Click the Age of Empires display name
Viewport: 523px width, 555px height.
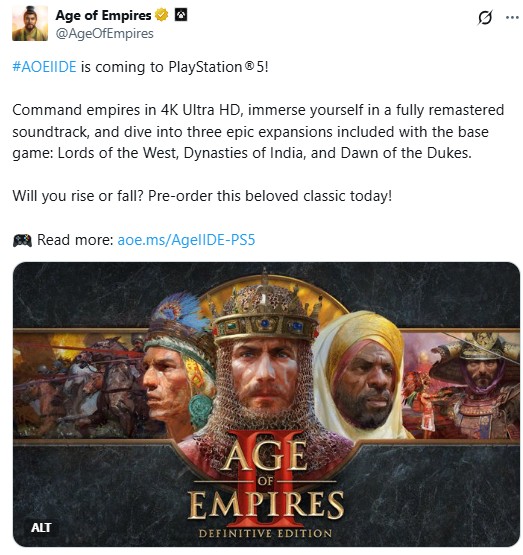tap(103, 15)
